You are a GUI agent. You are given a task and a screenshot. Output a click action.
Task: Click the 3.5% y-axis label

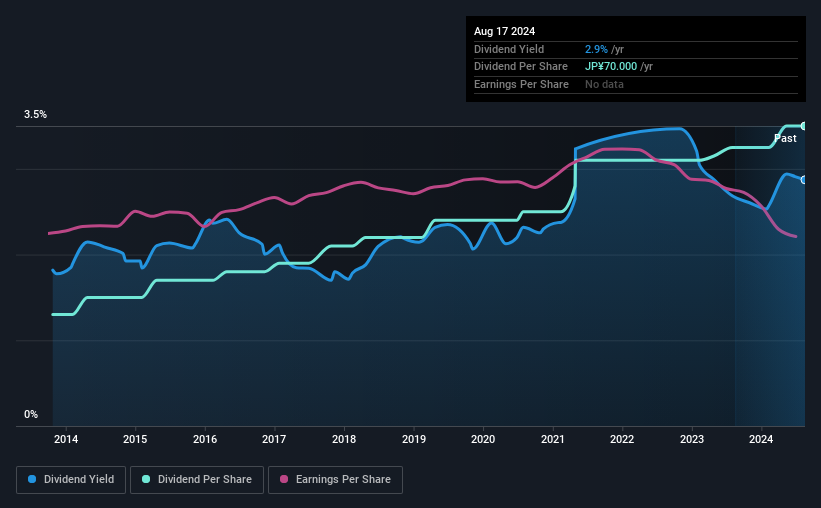click(35, 114)
